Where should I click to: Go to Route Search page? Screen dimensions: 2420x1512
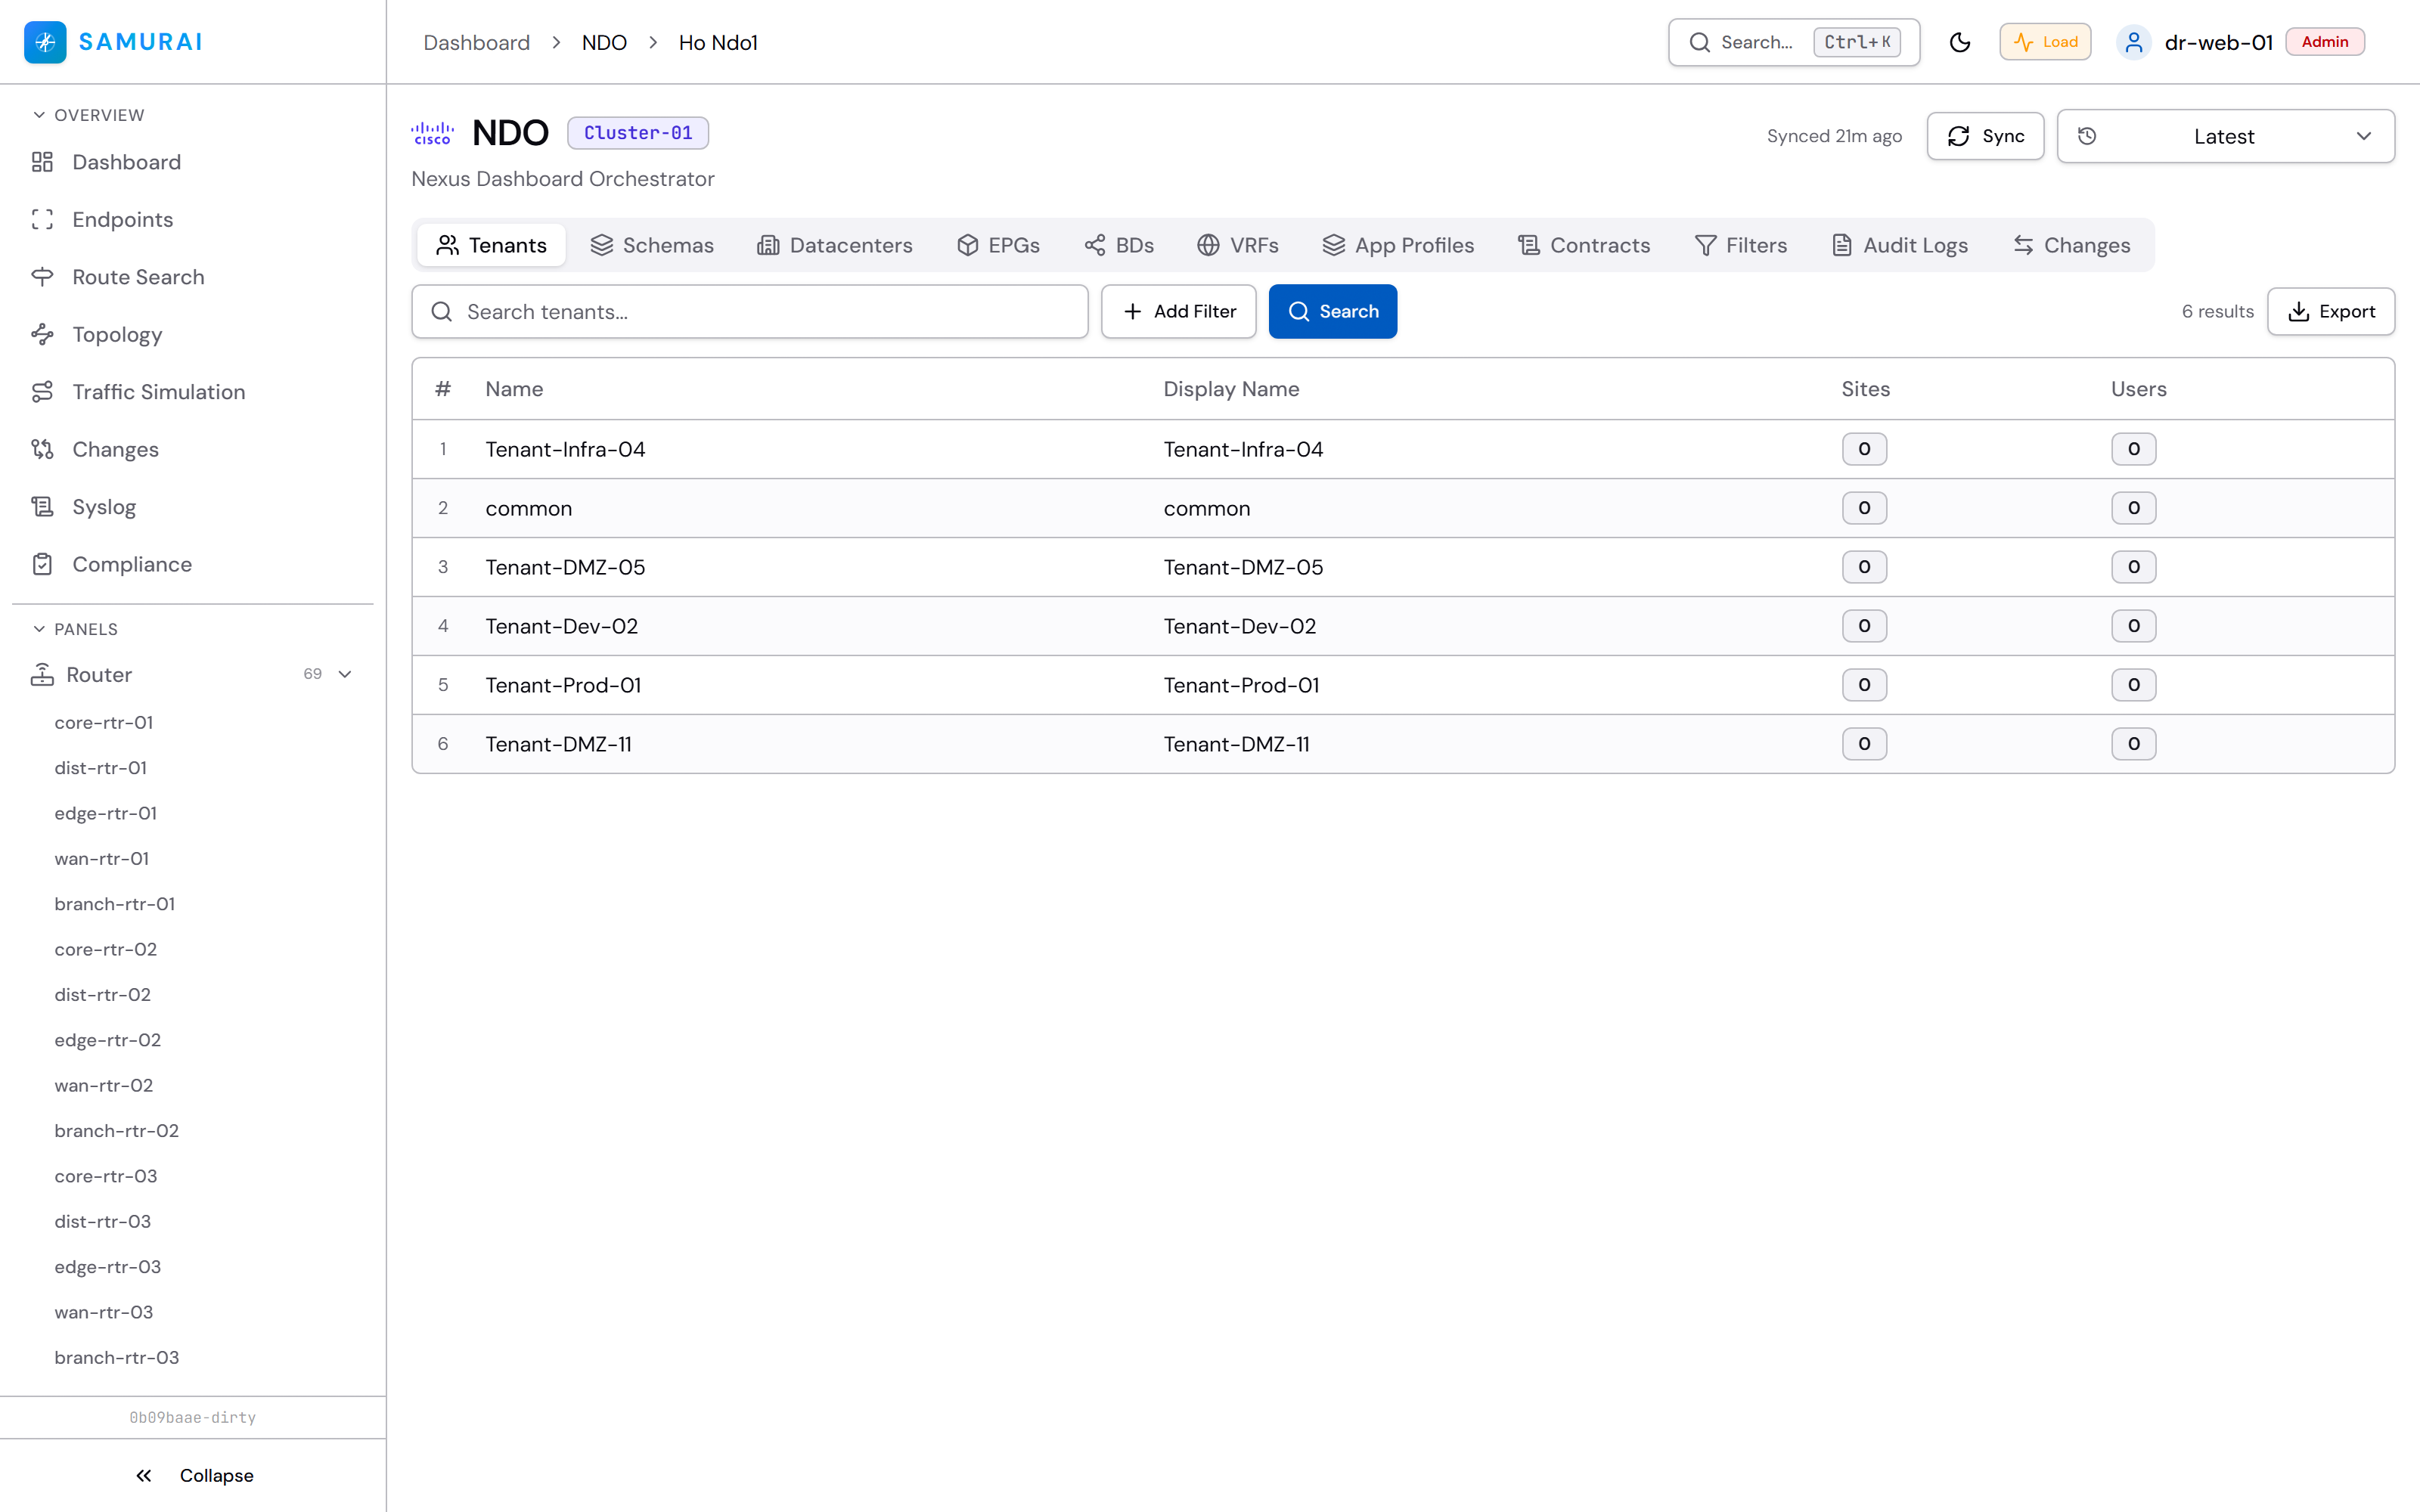point(193,277)
